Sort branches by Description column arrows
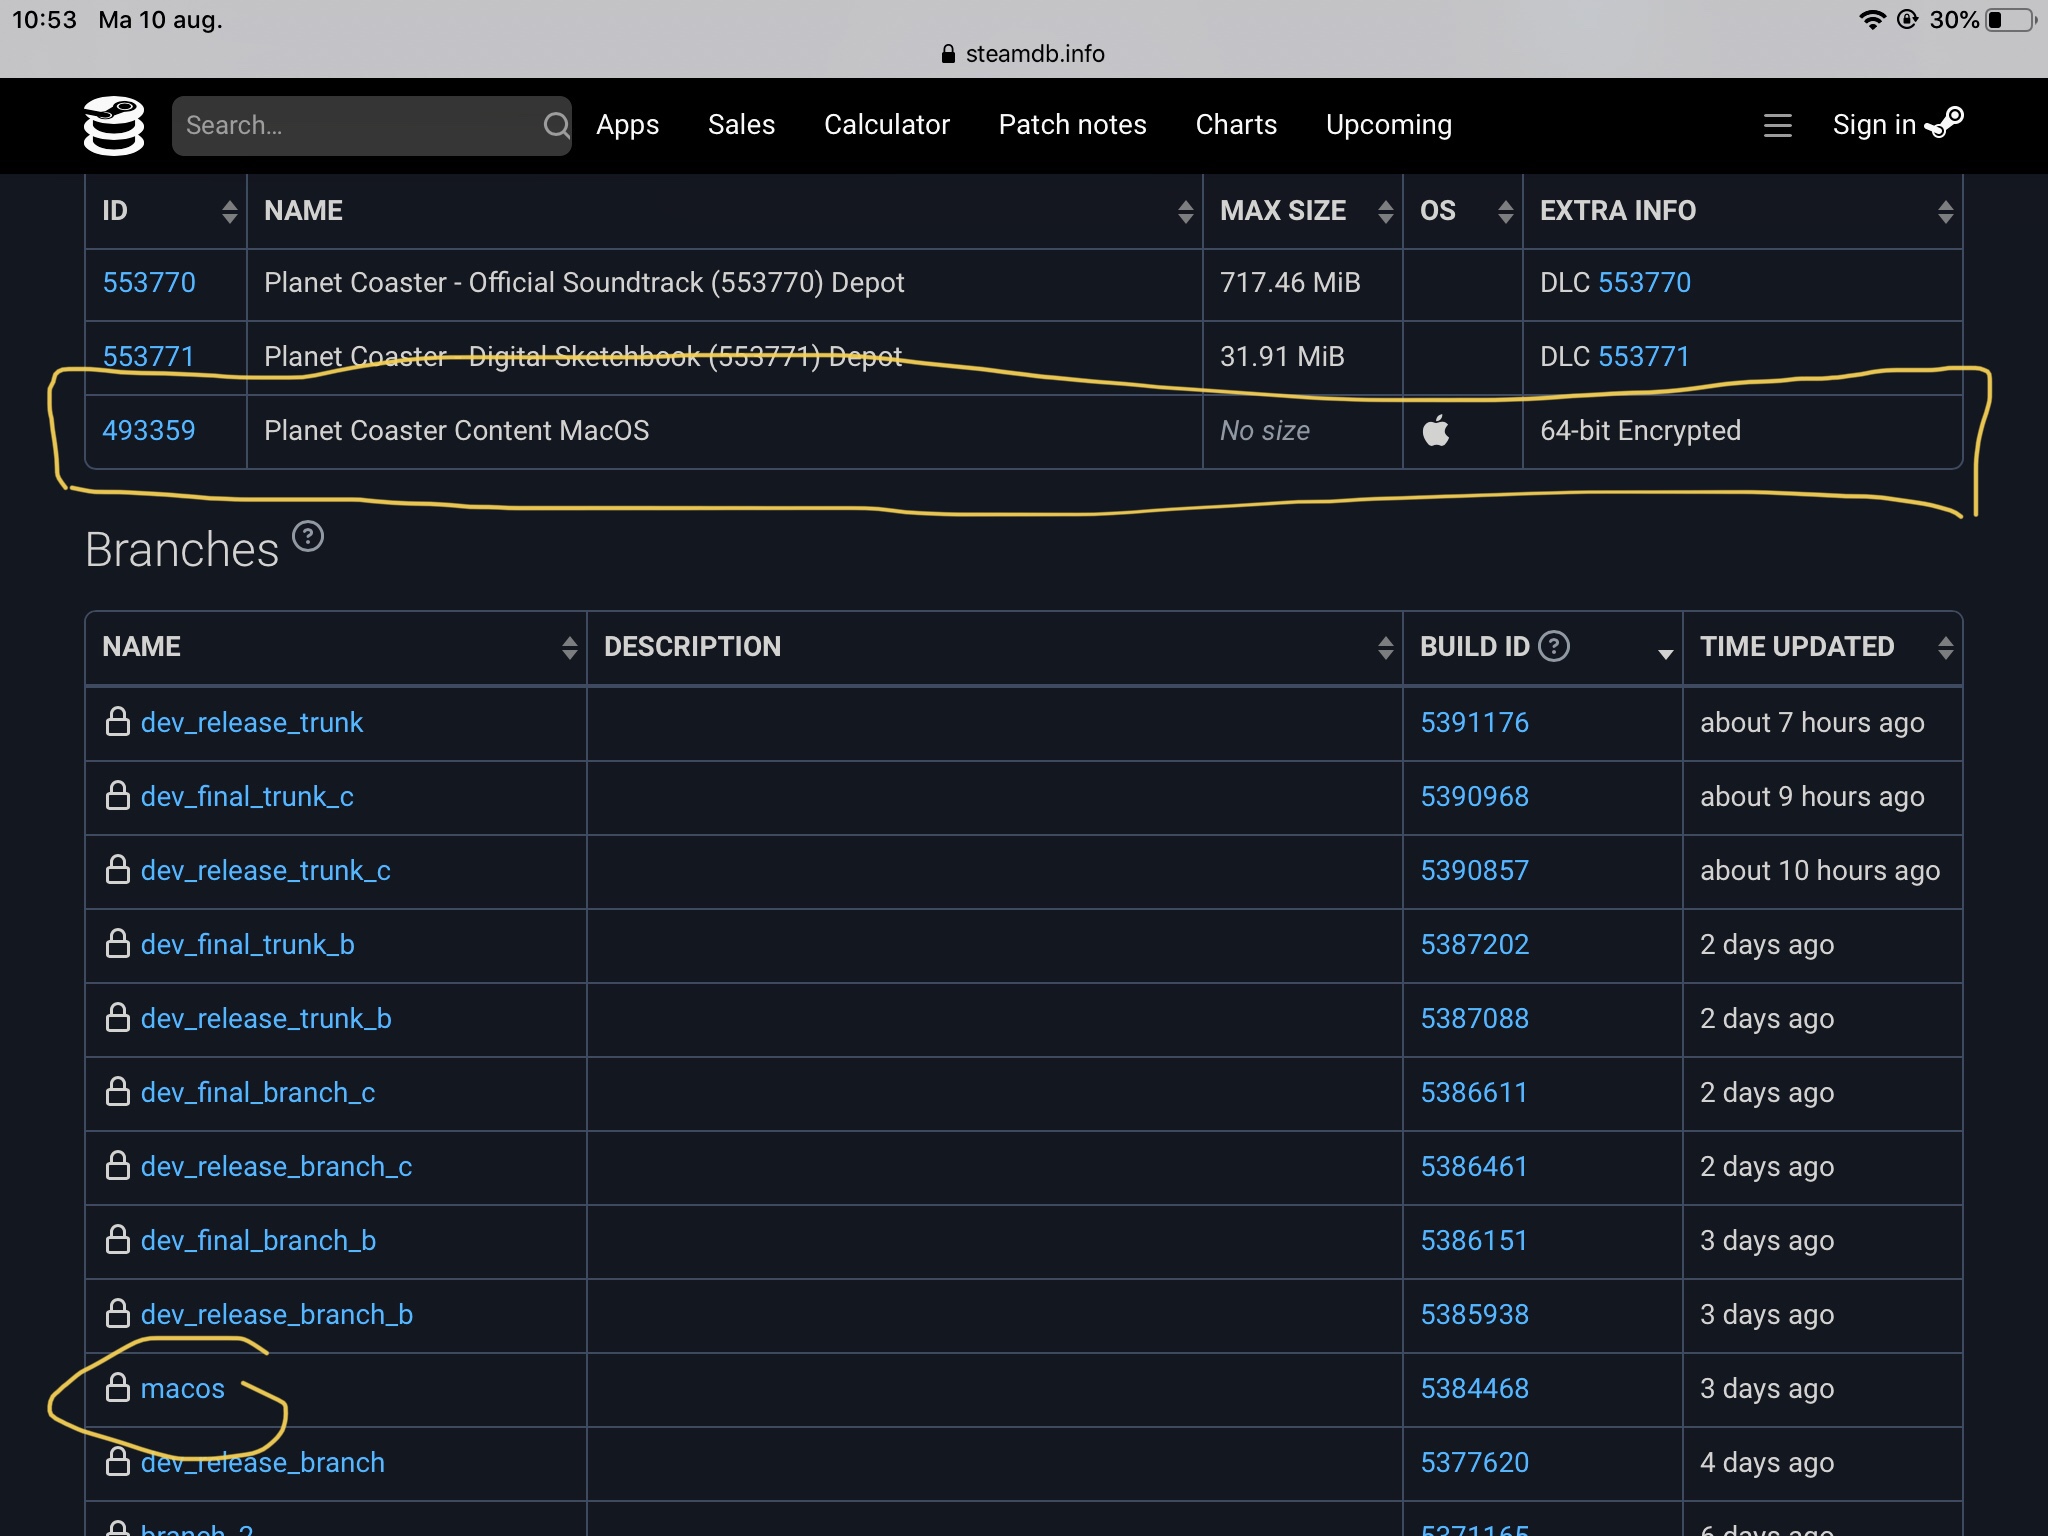 coord(1385,647)
